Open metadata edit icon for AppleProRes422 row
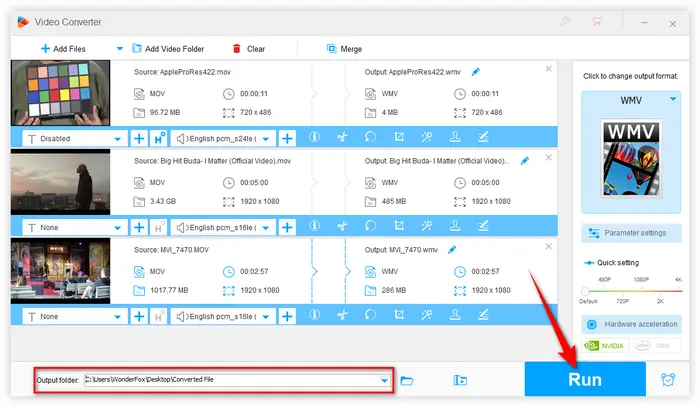The width and height of the screenshot is (700, 407). pos(483,137)
